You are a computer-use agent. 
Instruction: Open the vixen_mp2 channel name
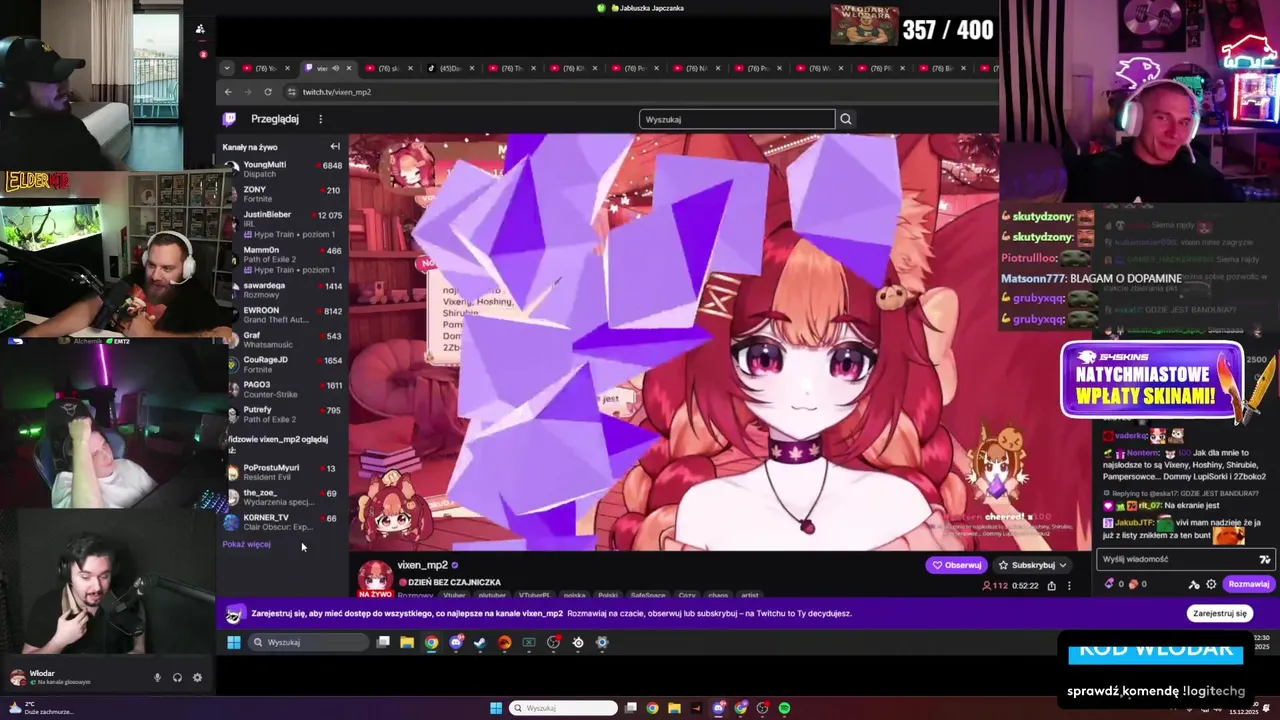tap(422, 565)
